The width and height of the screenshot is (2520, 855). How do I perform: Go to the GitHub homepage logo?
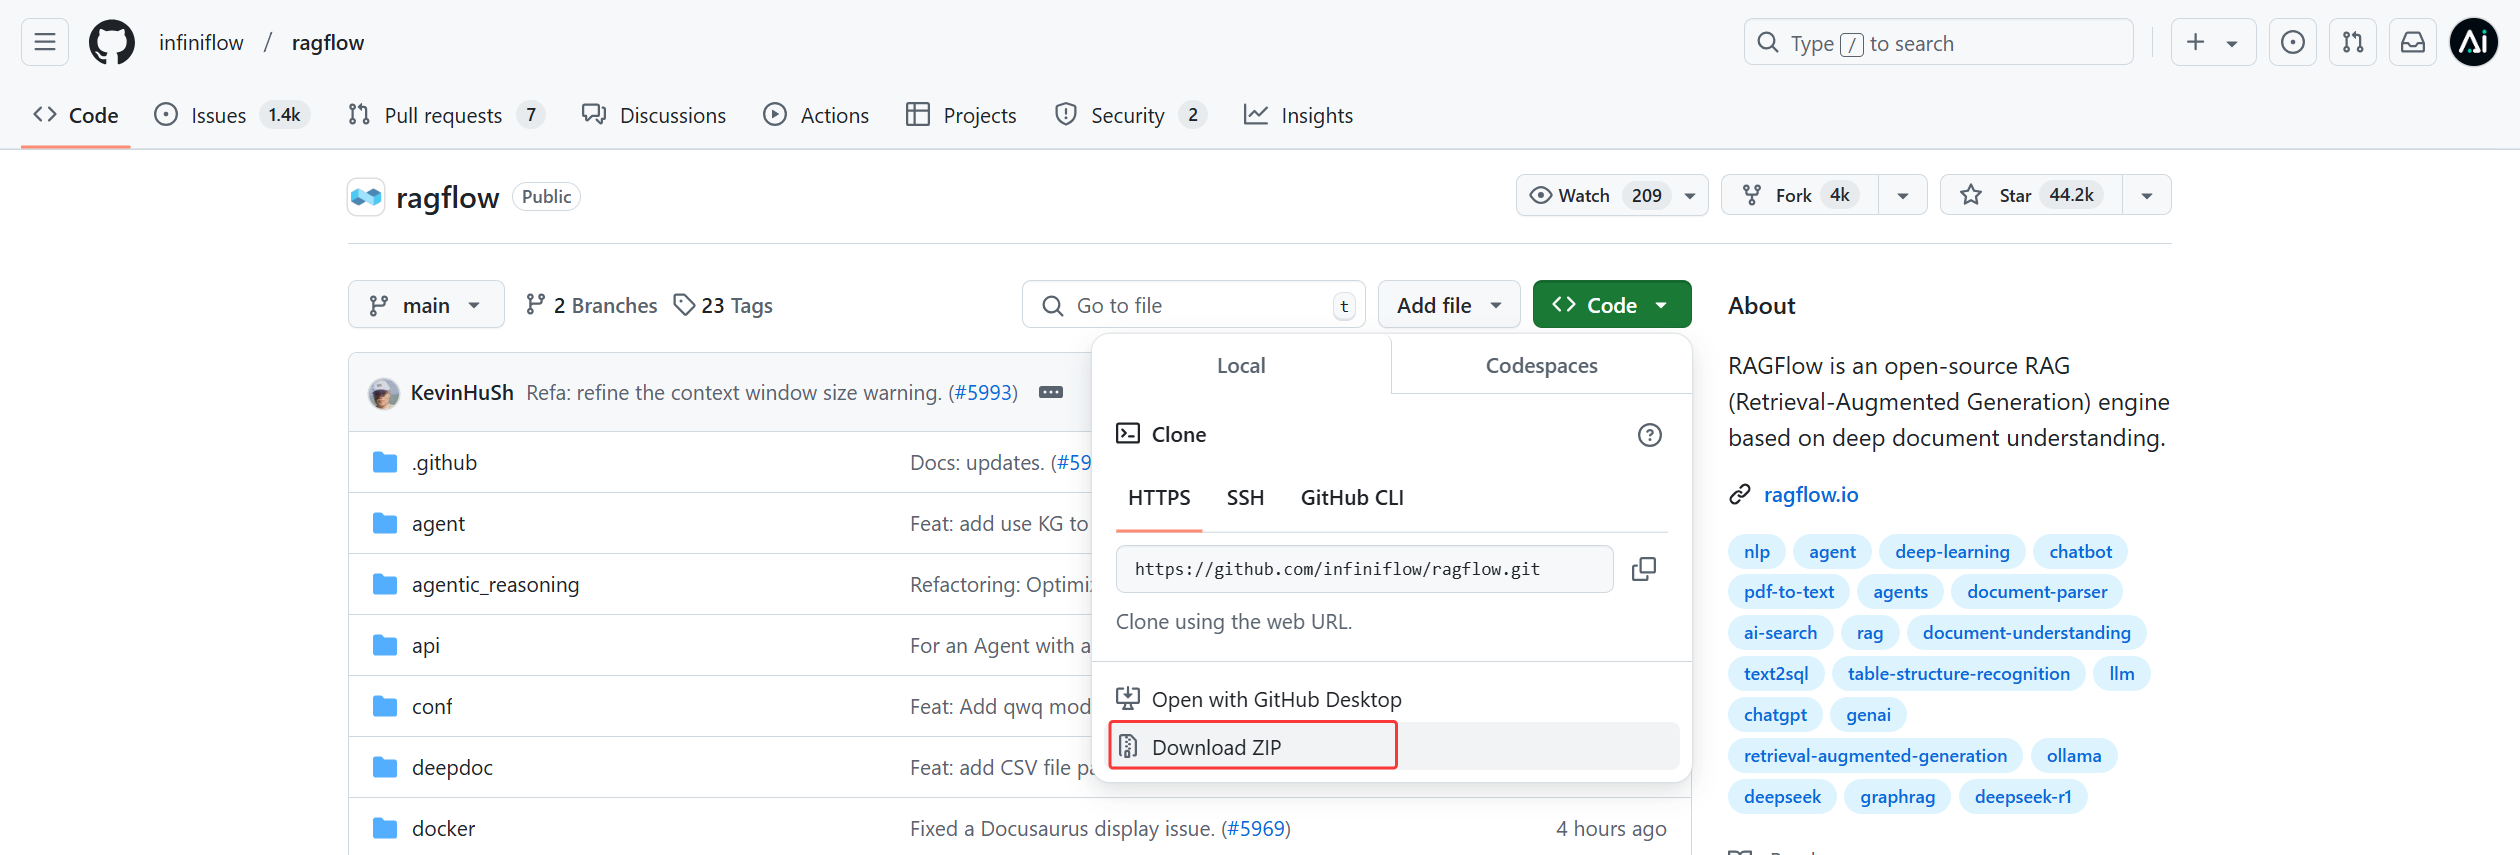112,42
